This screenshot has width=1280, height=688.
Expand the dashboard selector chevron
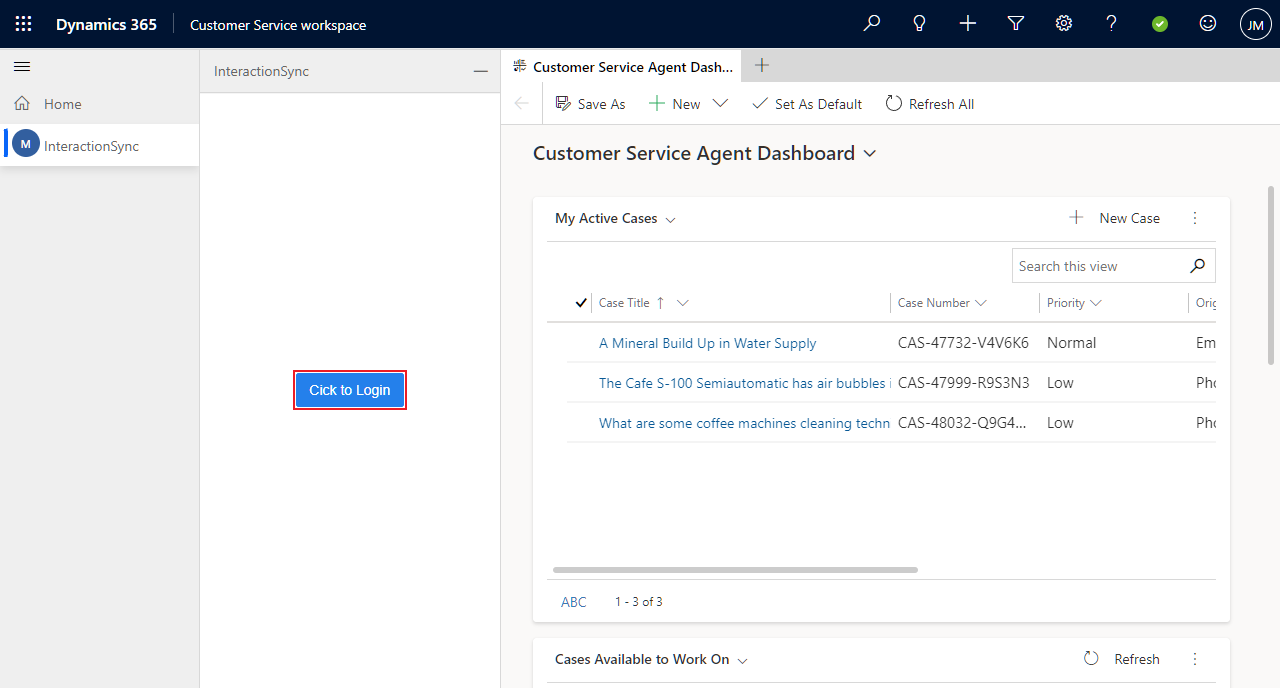pyautogui.click(x=868, y=154)
